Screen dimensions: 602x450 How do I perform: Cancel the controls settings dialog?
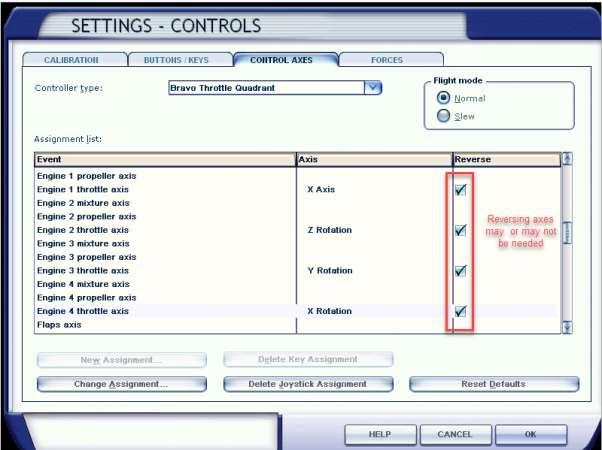tap(455, 434)
